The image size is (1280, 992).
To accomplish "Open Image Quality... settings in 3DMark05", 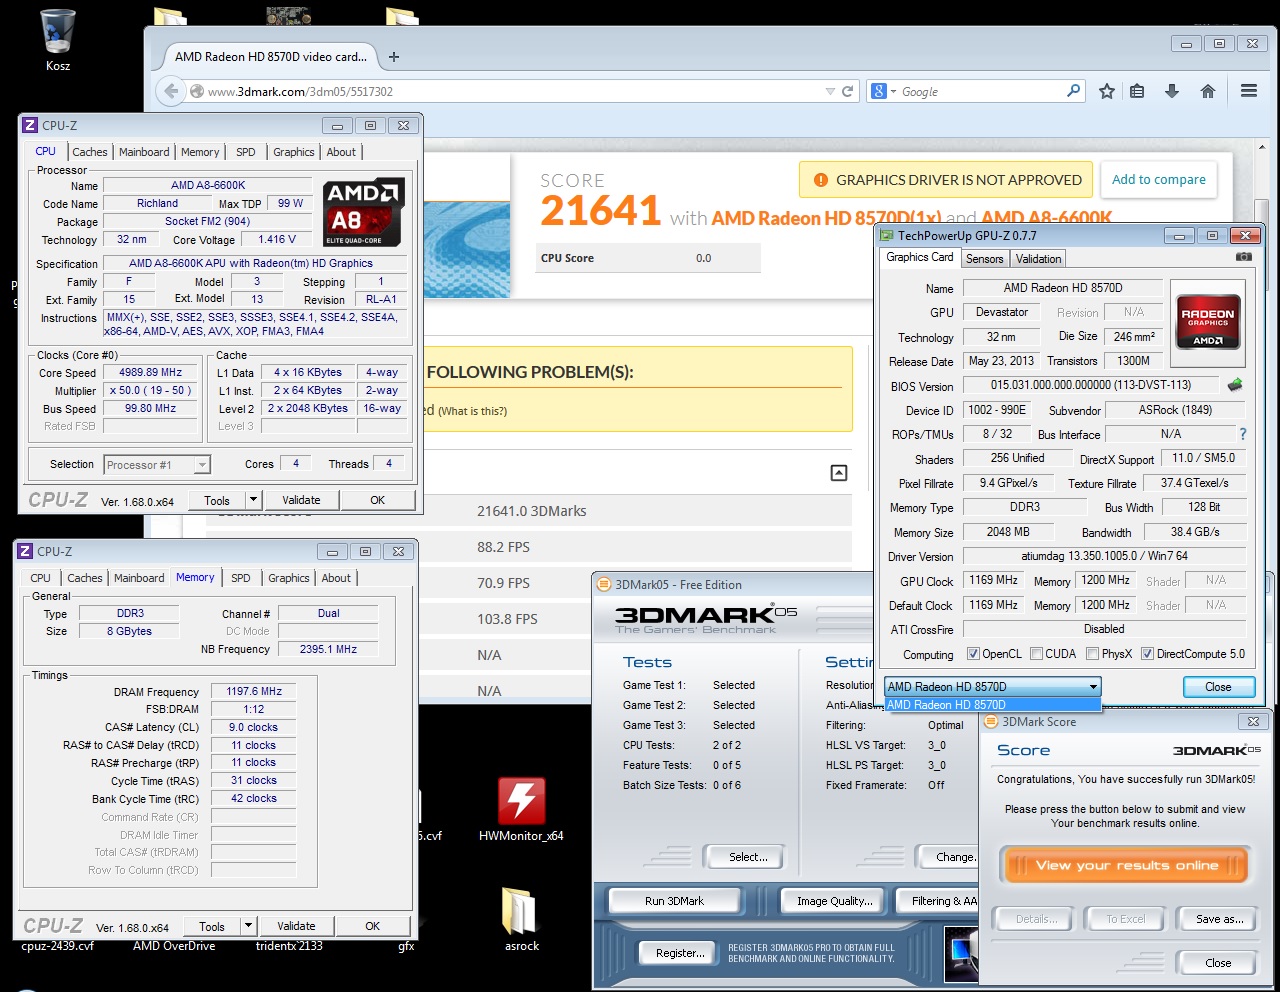I will (834, 901).
